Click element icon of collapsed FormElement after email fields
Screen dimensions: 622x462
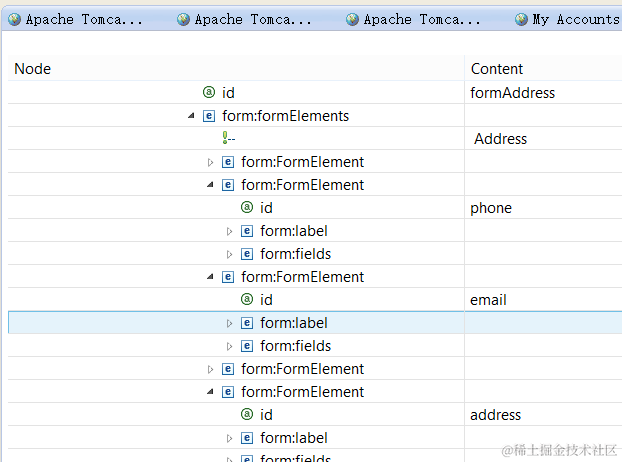click(x=228, y=369)
